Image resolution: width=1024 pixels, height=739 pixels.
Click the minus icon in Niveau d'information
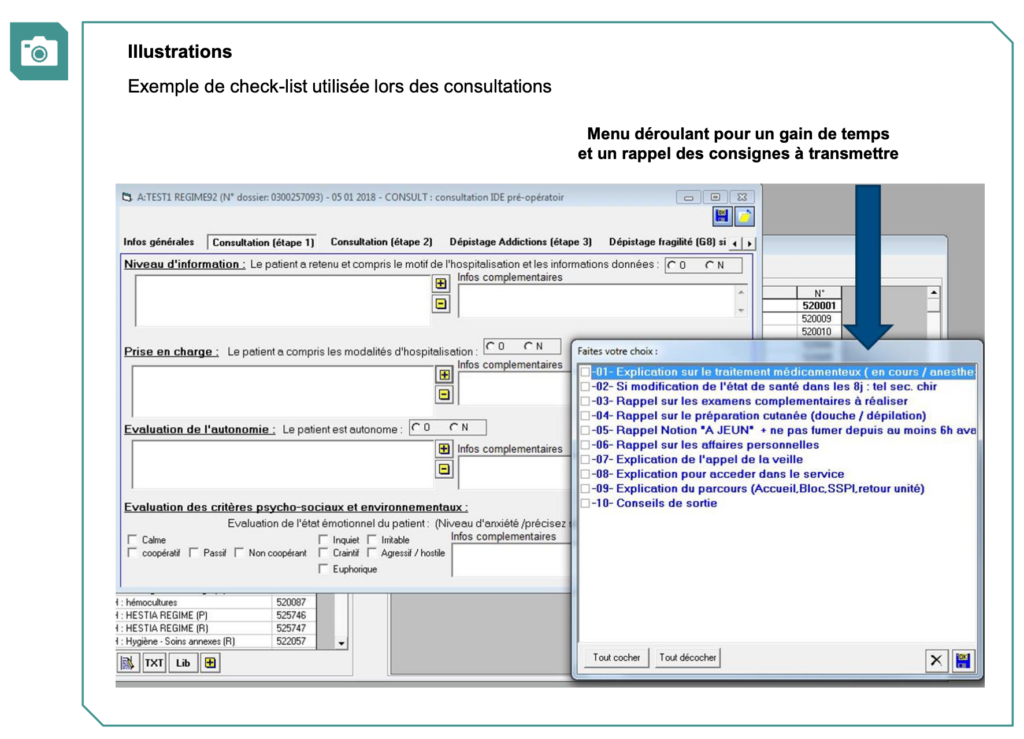click(441, 304)
